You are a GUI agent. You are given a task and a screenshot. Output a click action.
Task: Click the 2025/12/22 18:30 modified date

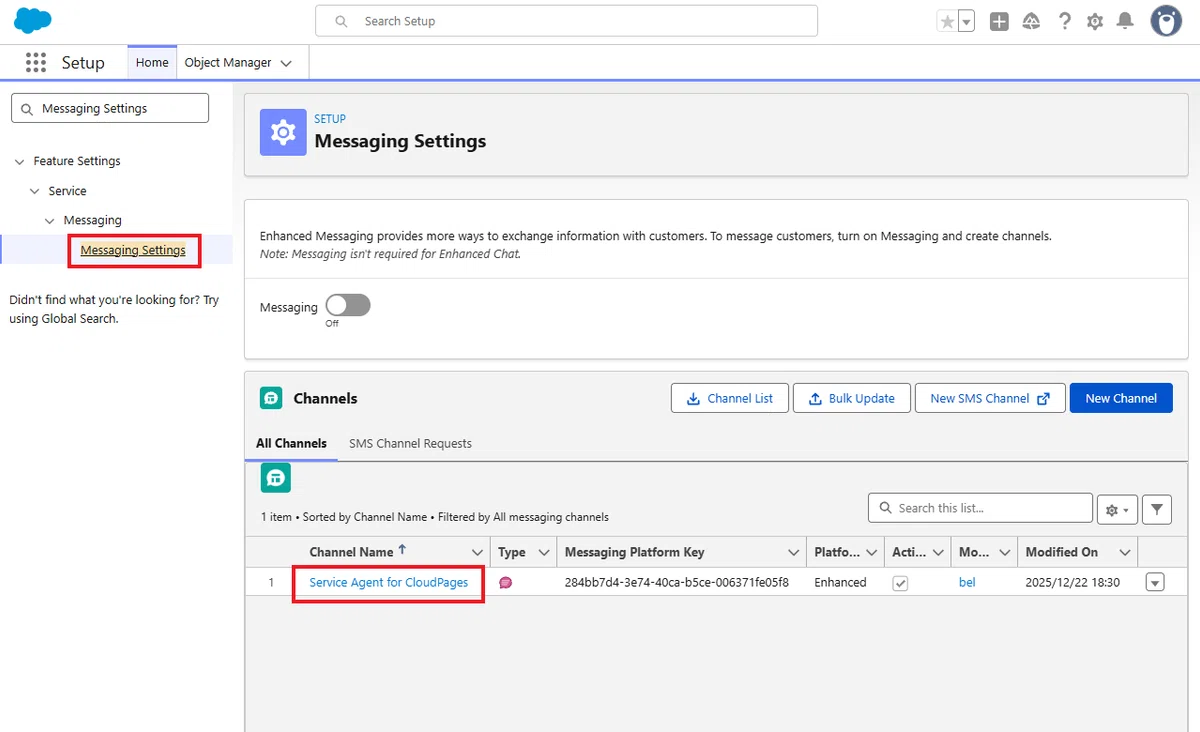1073,582
